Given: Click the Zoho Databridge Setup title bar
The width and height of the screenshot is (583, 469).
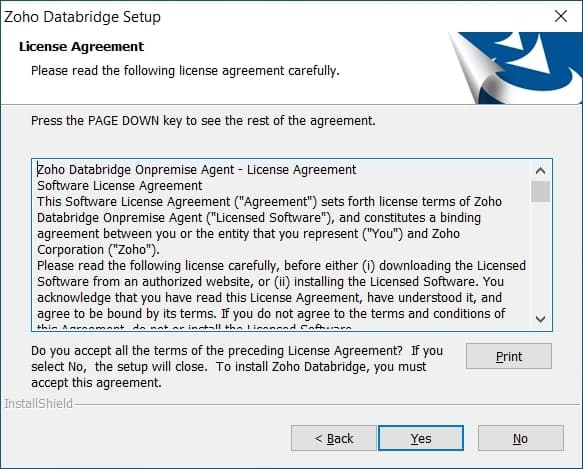Looking at the screenshot, I should 275,17.
